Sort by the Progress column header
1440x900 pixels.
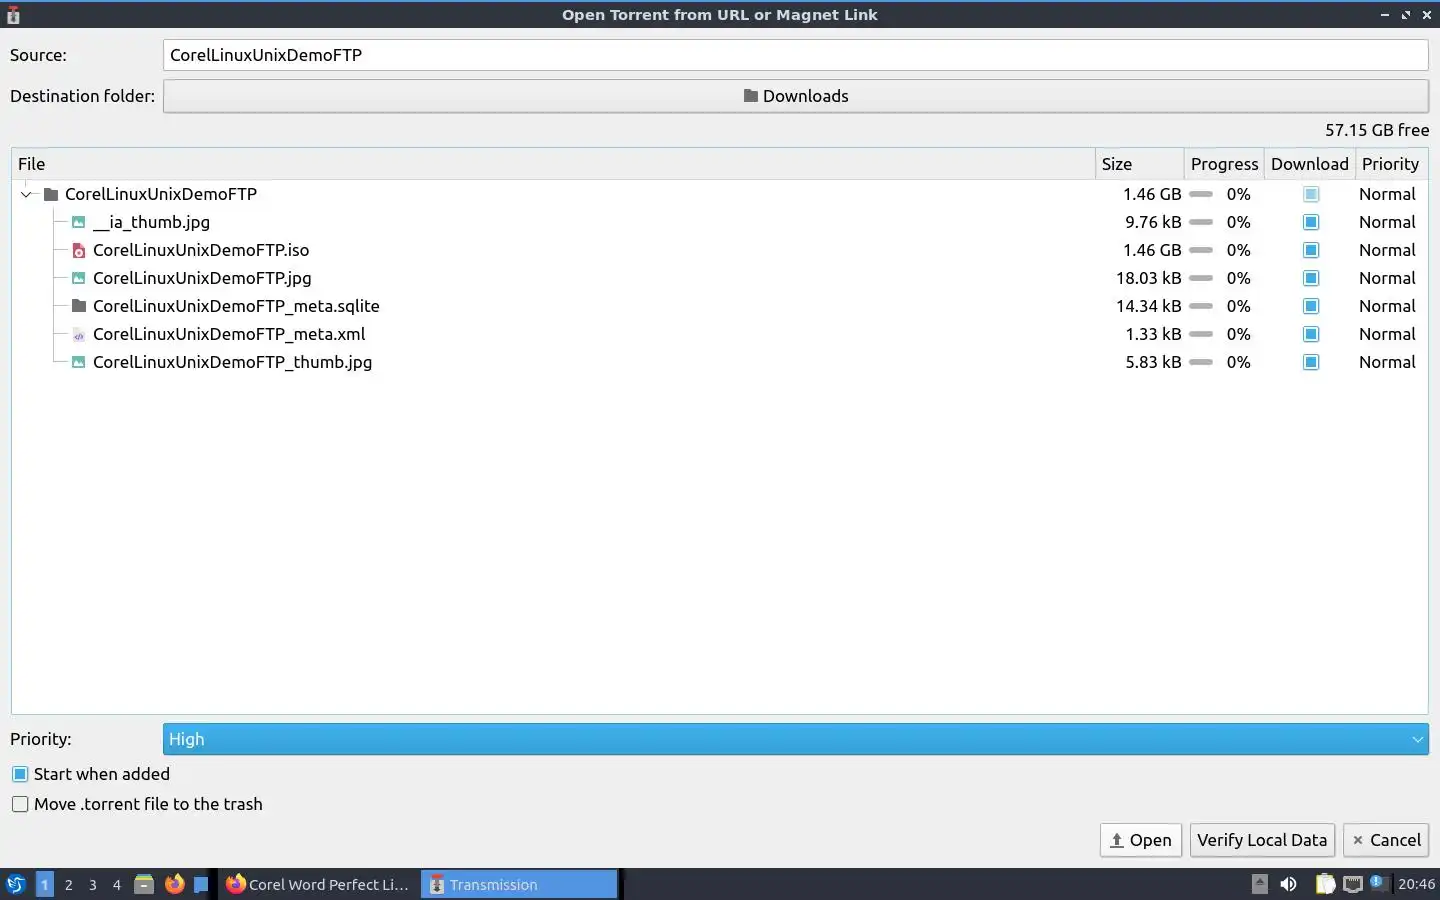point(1224,164)
